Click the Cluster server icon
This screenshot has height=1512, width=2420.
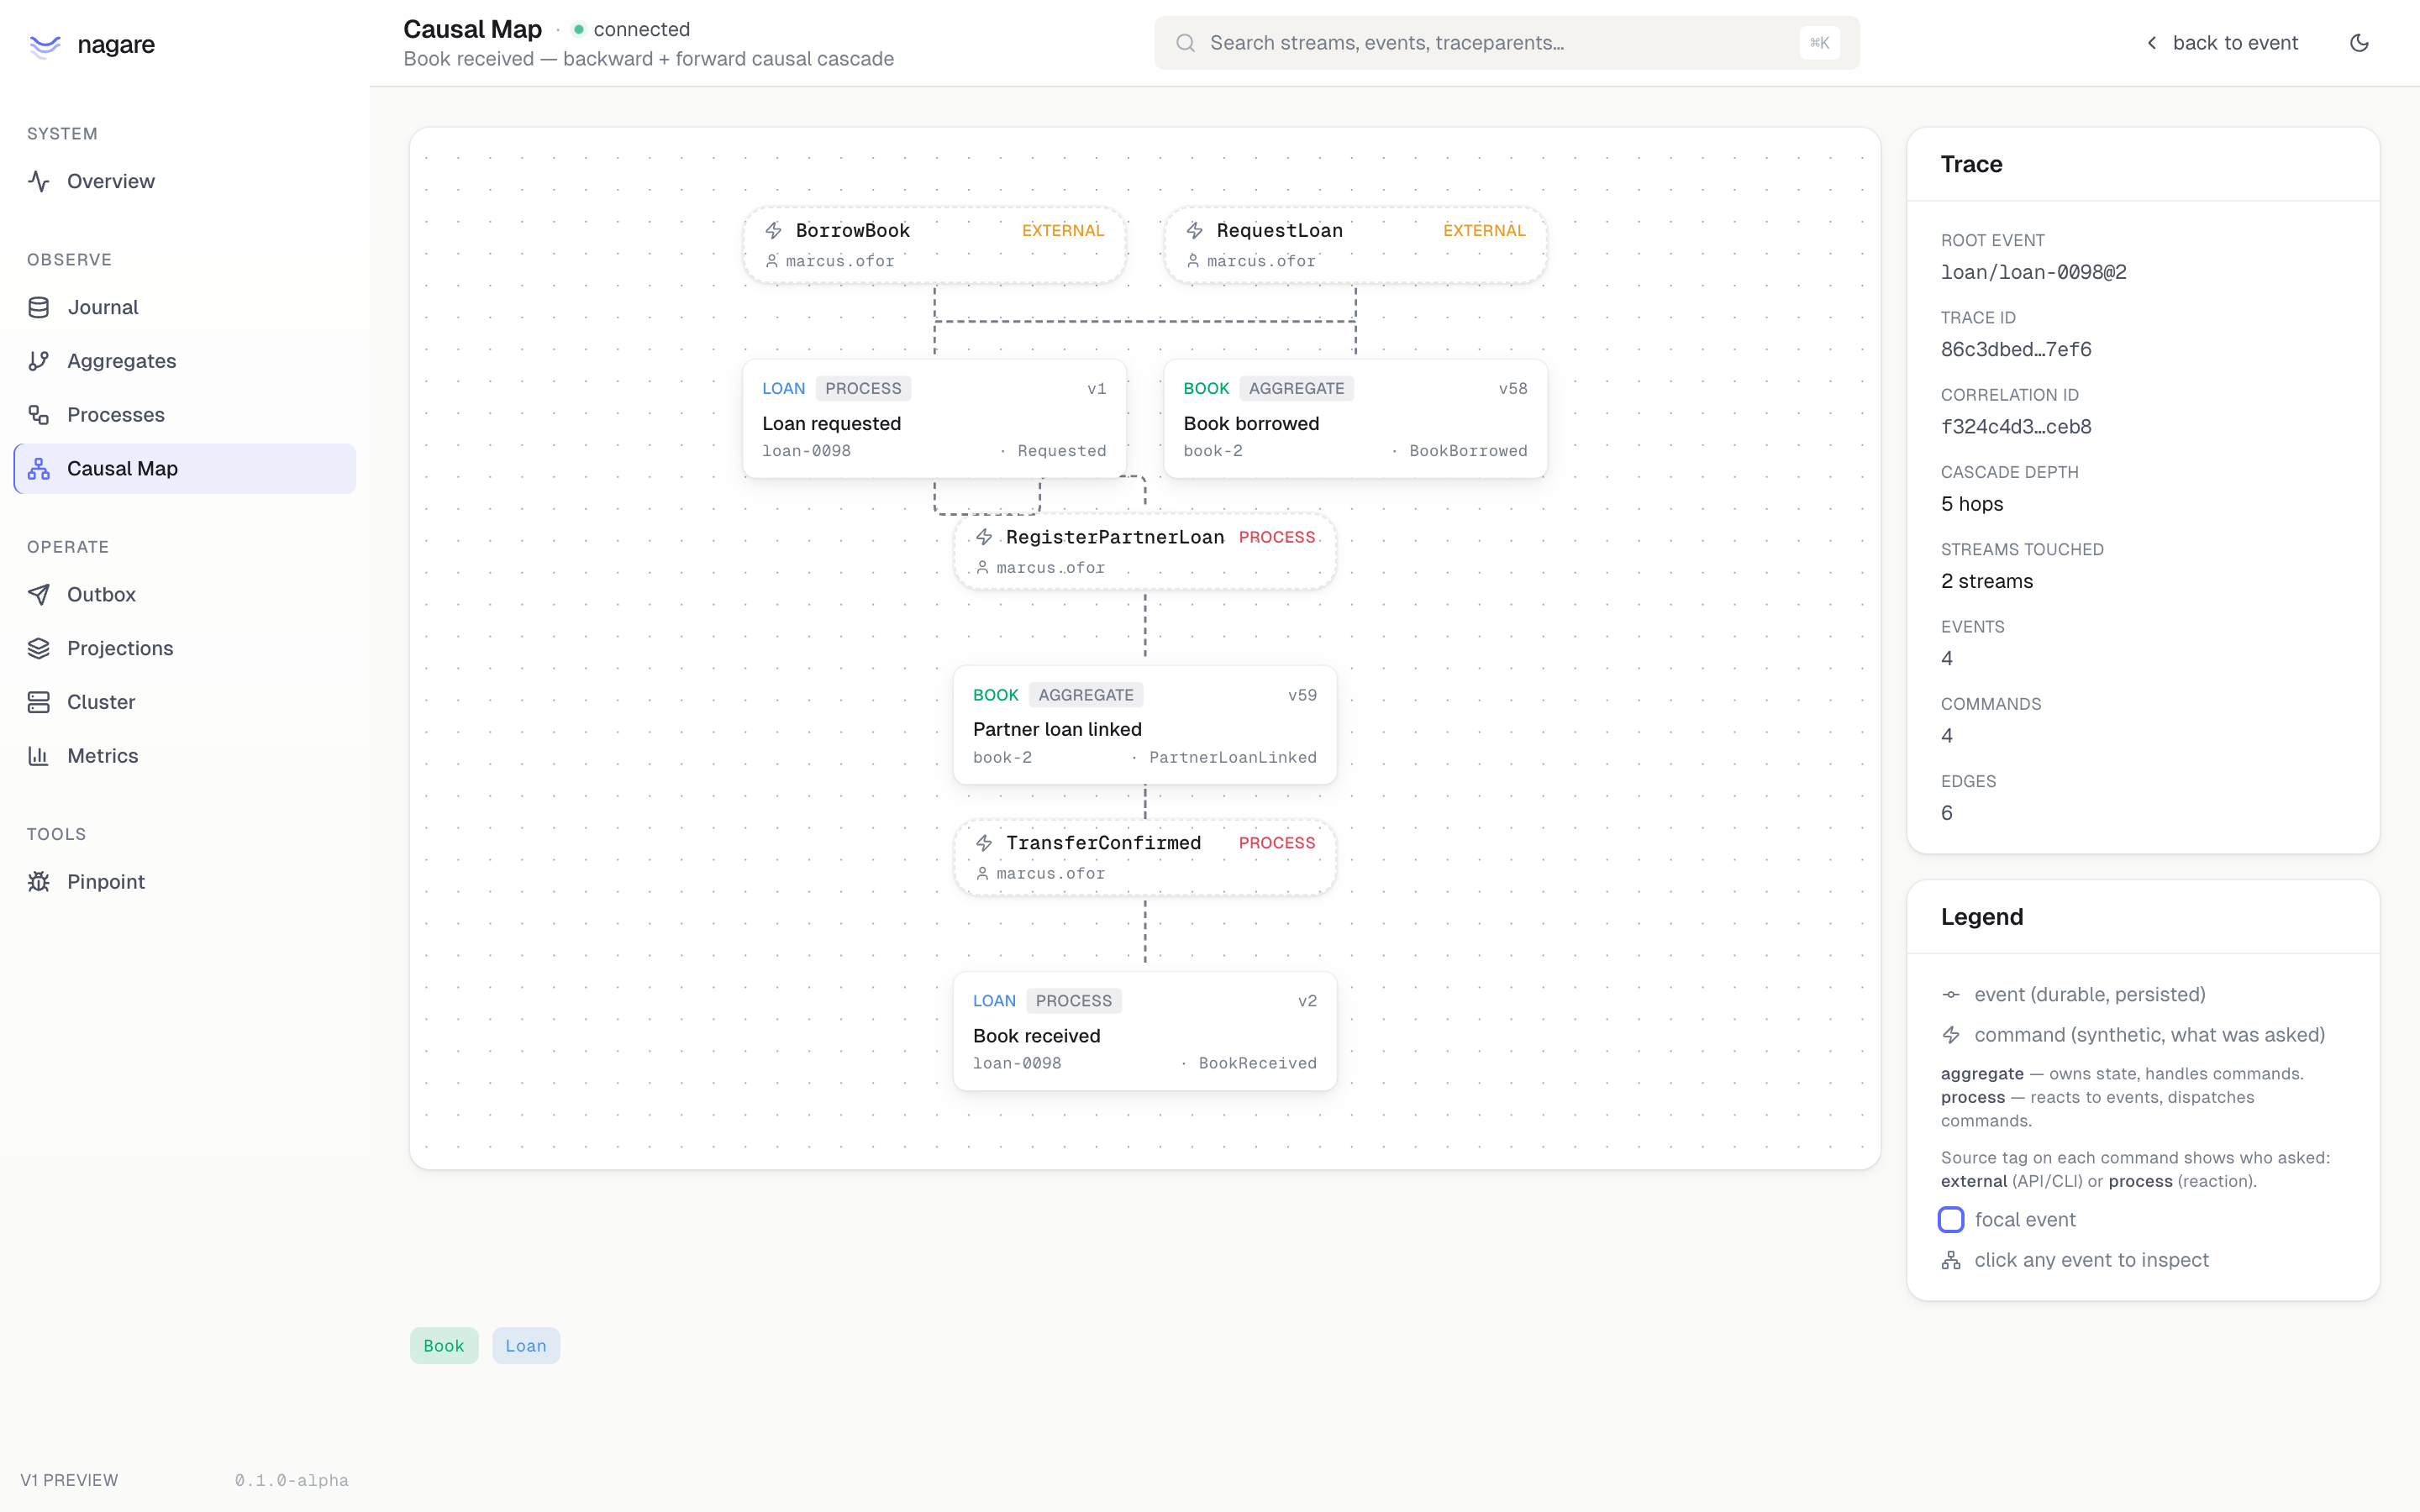click(x=39, y=702)
